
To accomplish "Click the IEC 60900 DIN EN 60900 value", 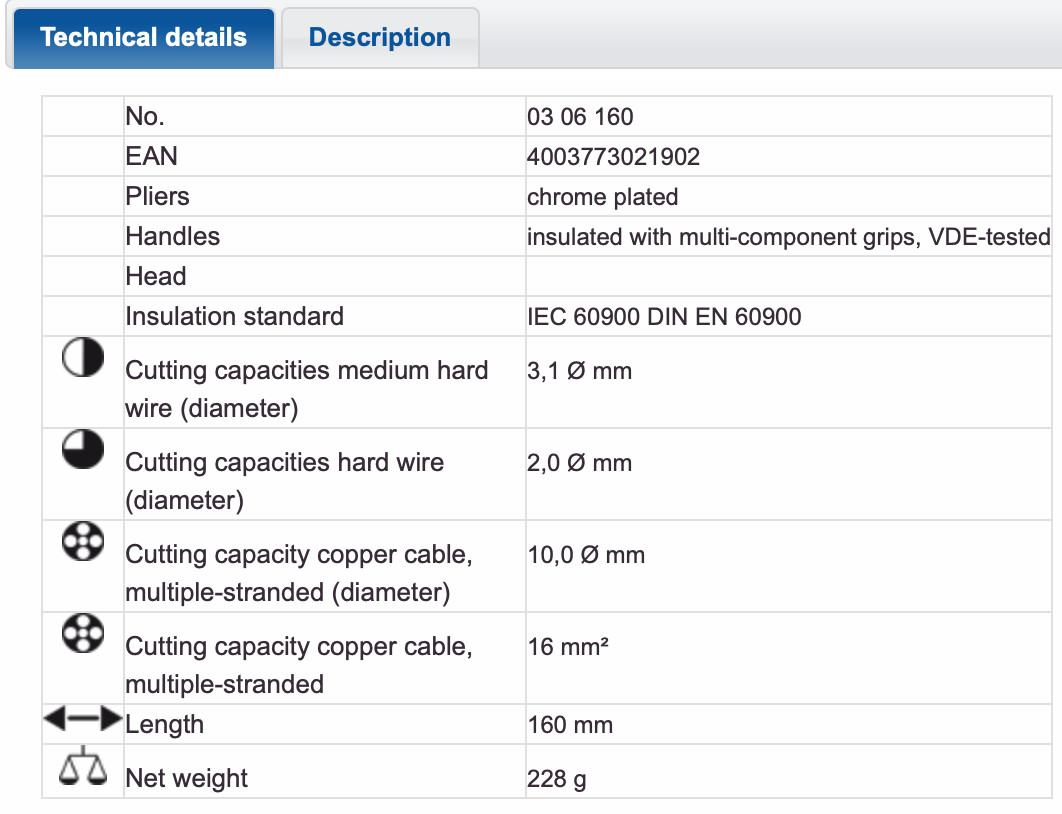I will coord(664,317).
